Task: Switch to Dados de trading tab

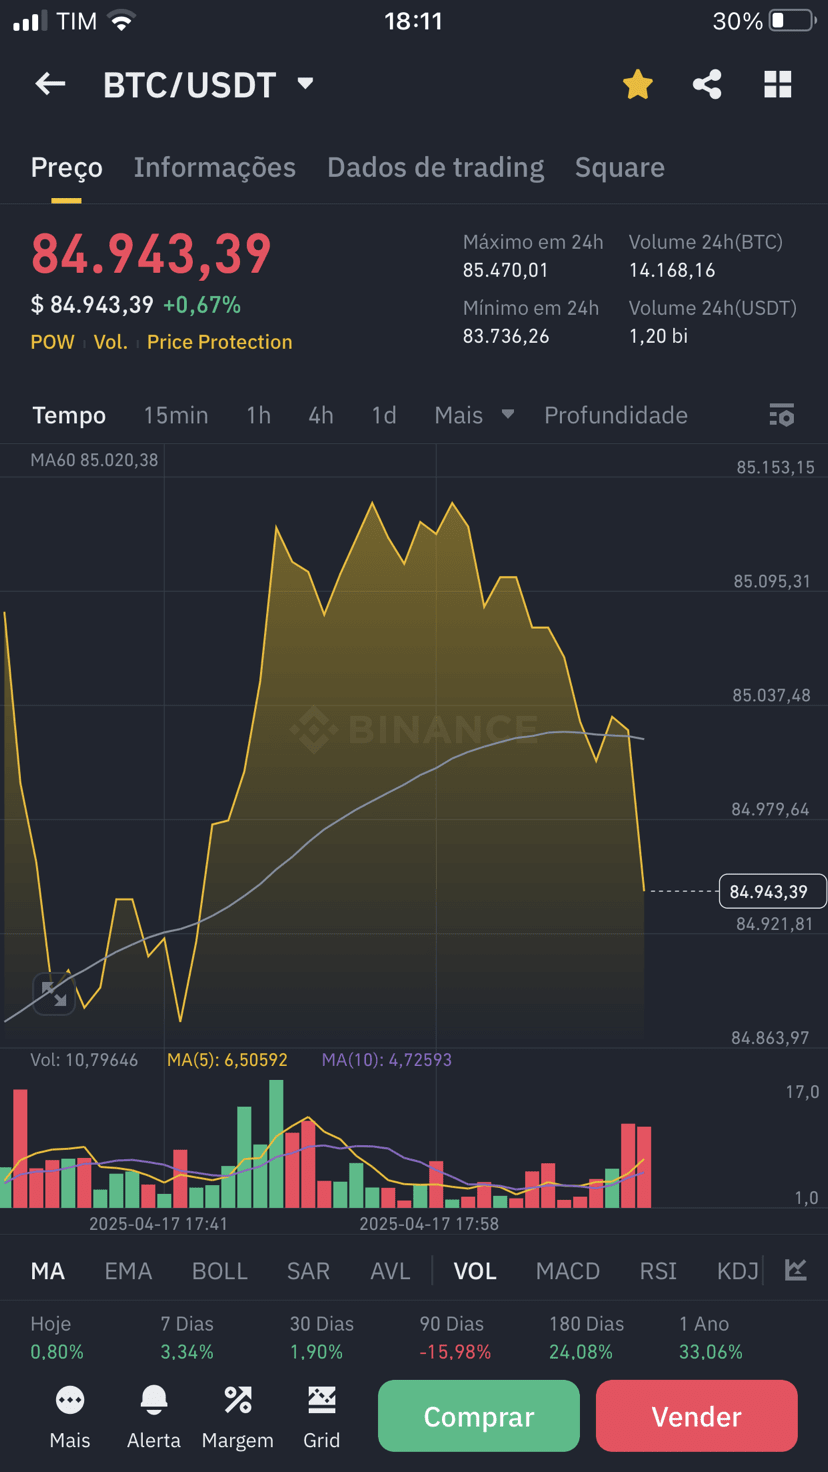Action: point(435,167)
